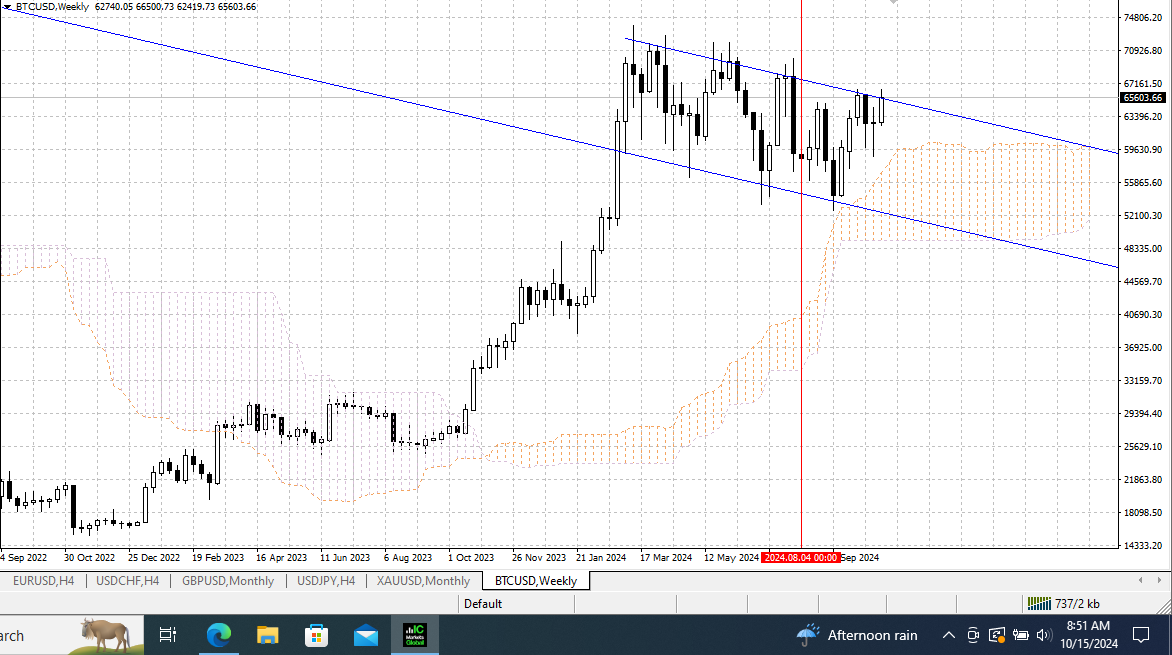Image resolution: width=1172 pixels, height=655 pixels.
Task: Switch to the EURUSD,H4 chart tab
Action: click(43, 581)
